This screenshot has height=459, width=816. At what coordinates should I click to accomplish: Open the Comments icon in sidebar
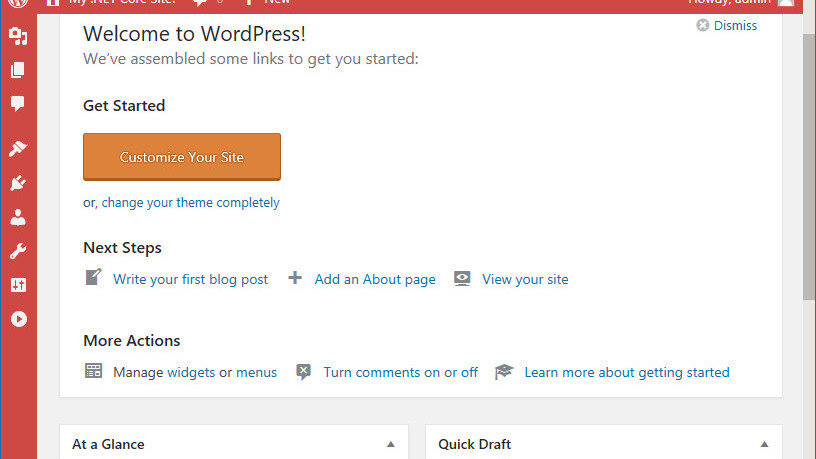coord(18,104)
